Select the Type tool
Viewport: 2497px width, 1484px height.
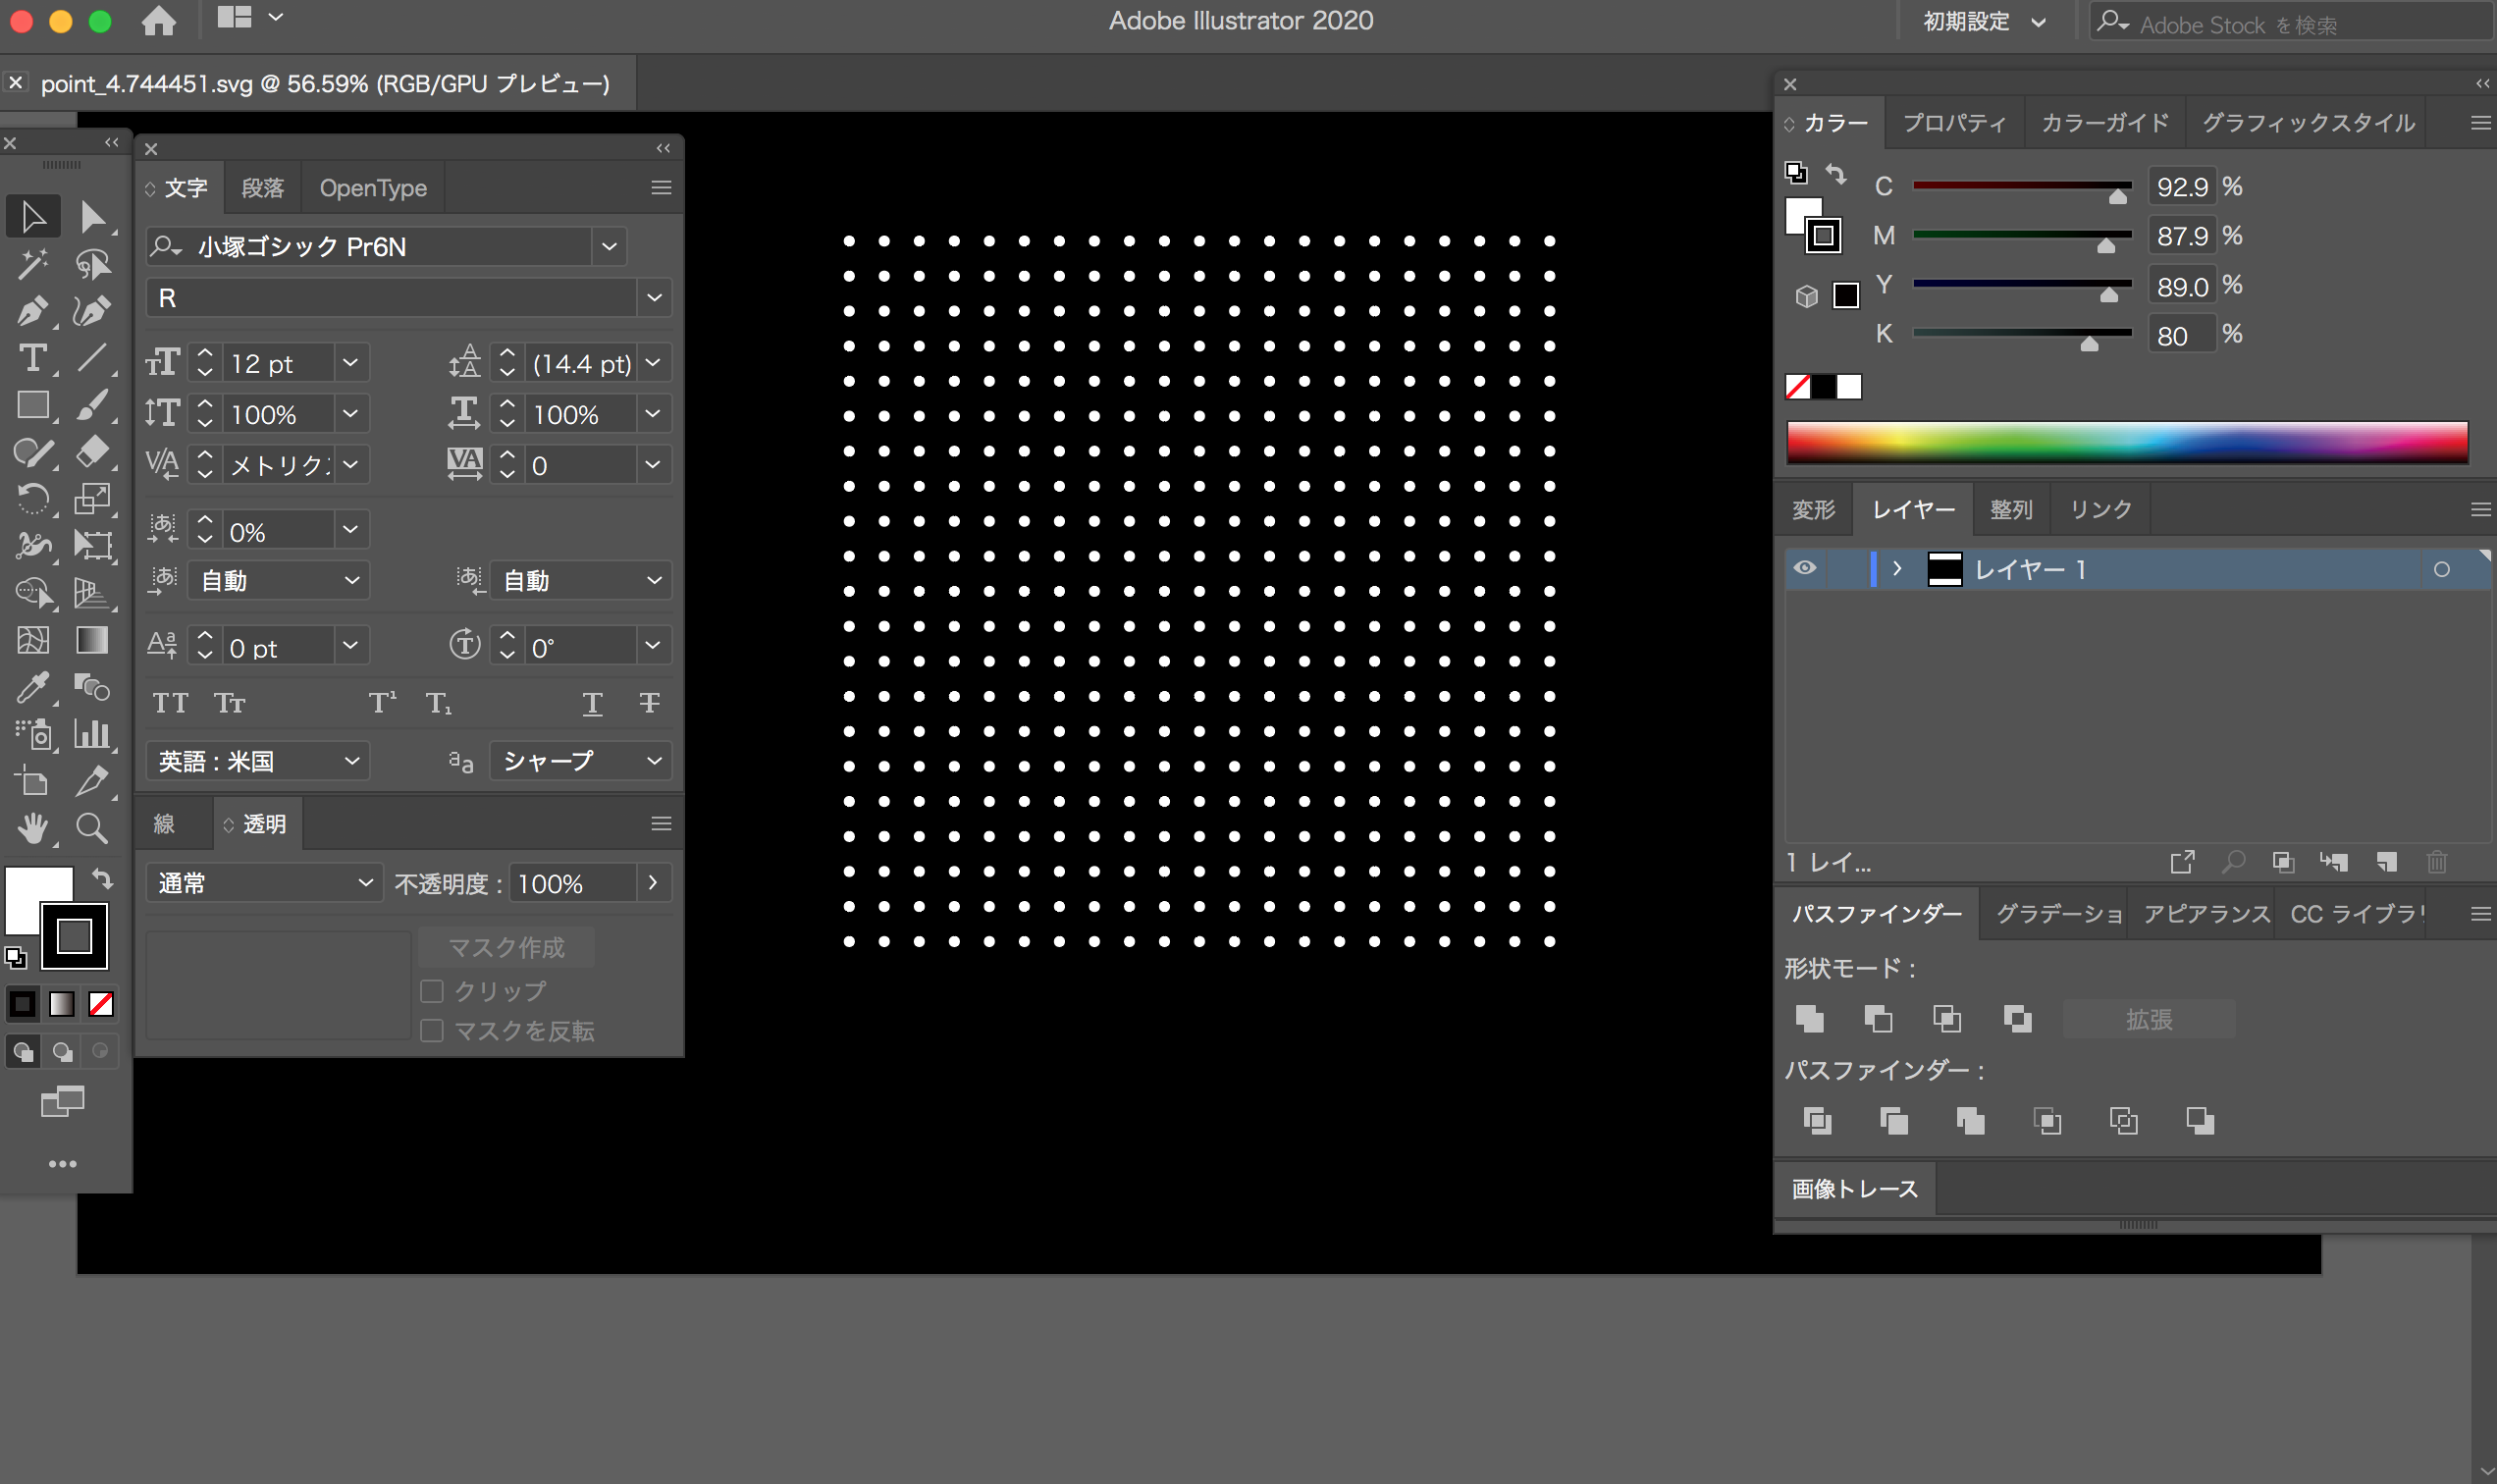coord(33,358)
